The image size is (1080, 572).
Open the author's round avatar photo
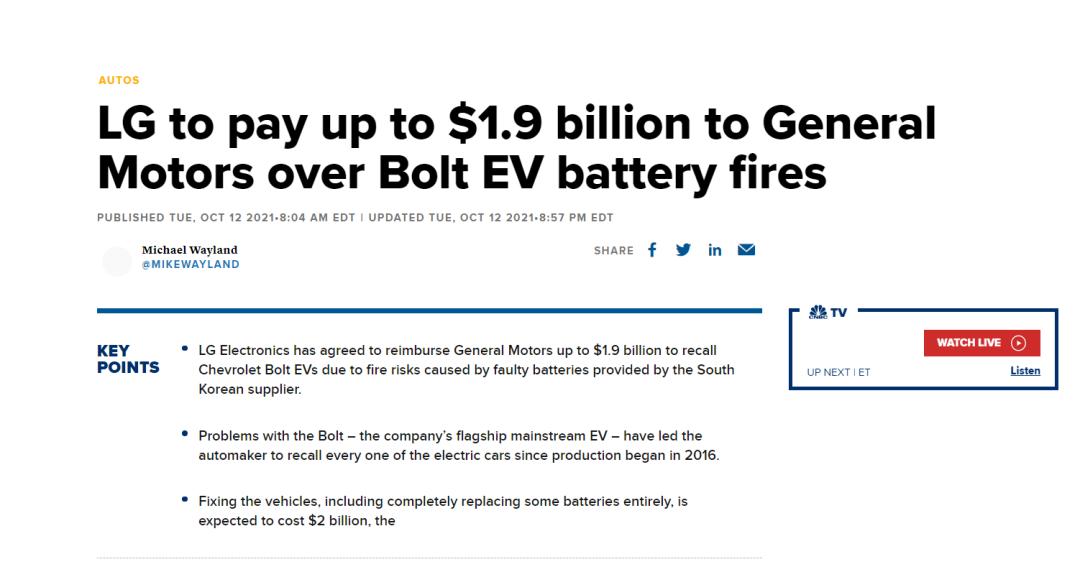coord(117,262)
